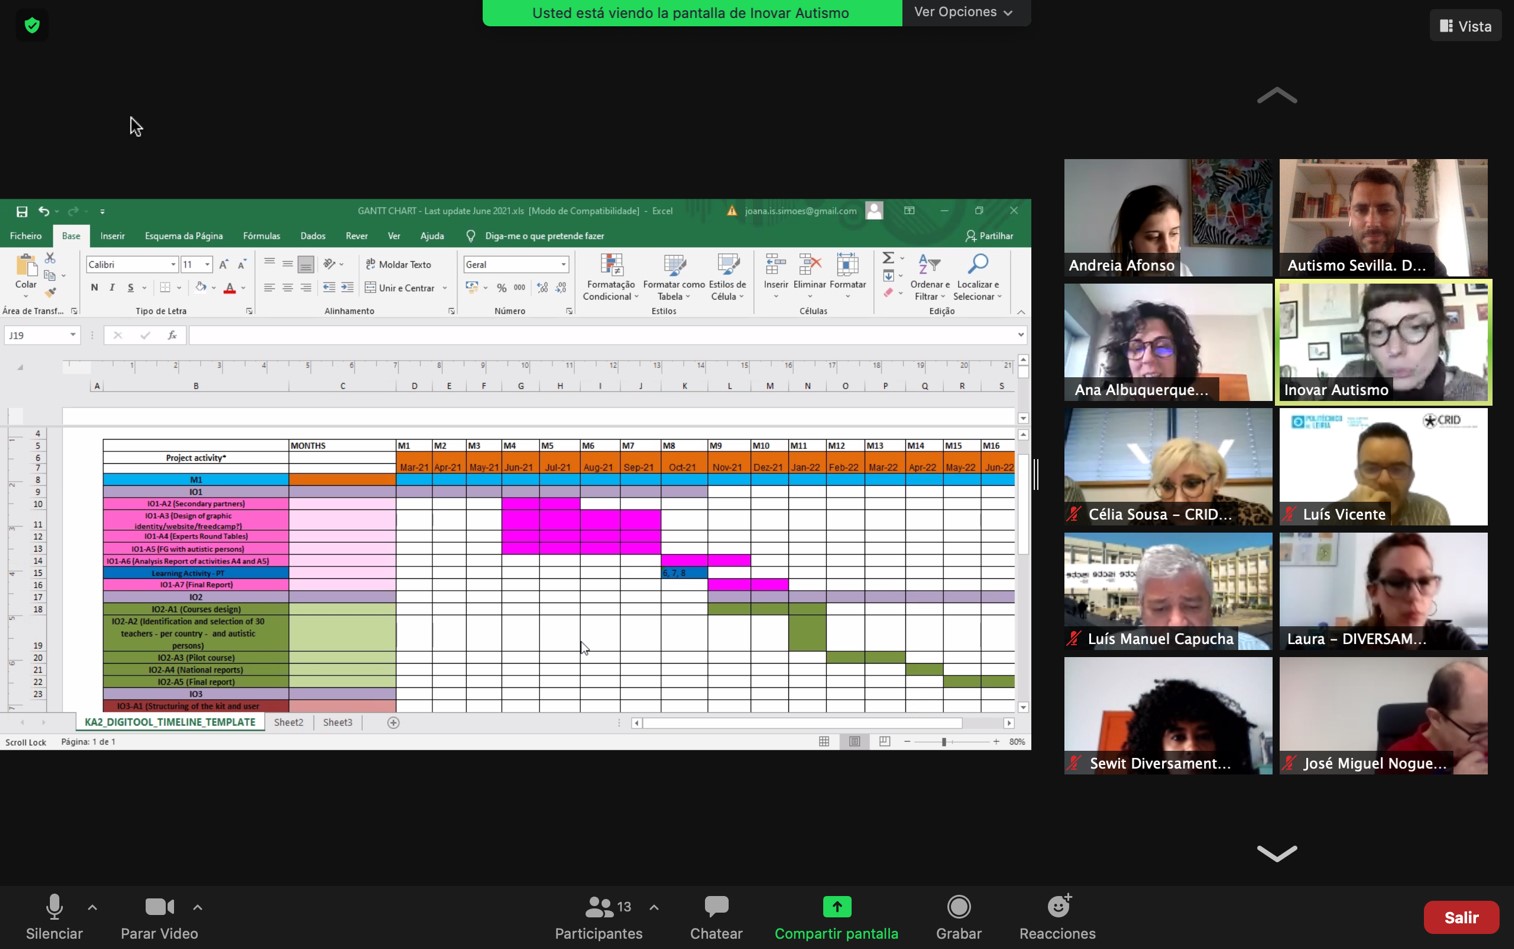The image size is (1514, 949).
Task: Change layout with the Vista button
Action: click(x=1465, y=26)
